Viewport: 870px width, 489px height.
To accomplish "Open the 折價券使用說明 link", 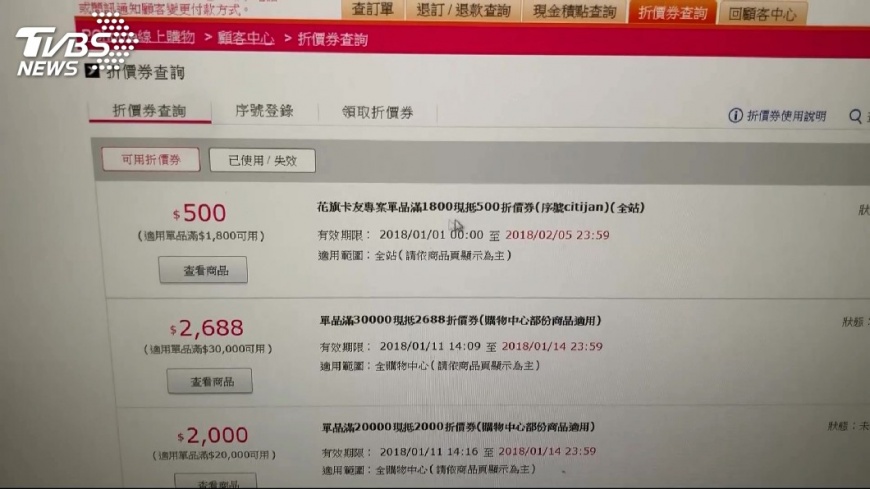I will pos(786,116).
